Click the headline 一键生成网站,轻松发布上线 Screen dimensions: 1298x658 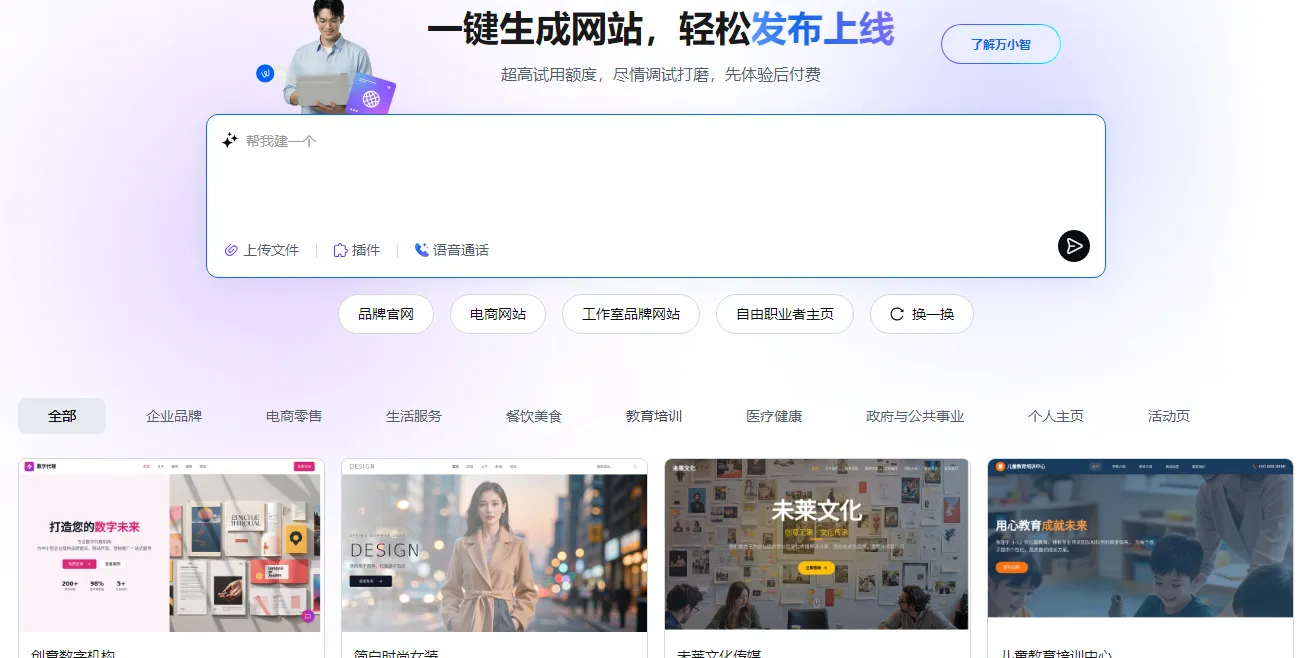pyautogui.click(x=661, y=29)
